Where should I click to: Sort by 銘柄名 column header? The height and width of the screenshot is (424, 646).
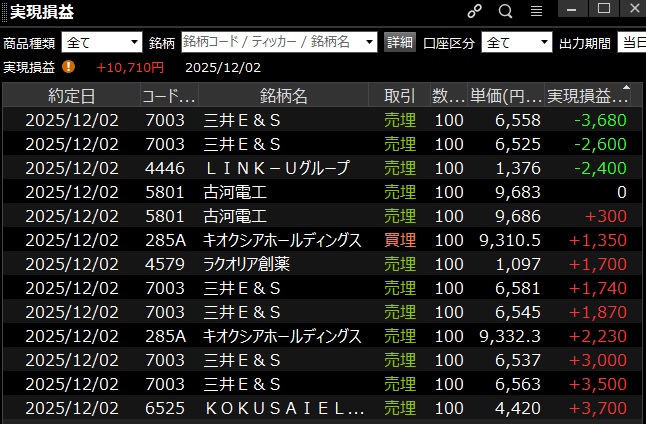(283, 96)
